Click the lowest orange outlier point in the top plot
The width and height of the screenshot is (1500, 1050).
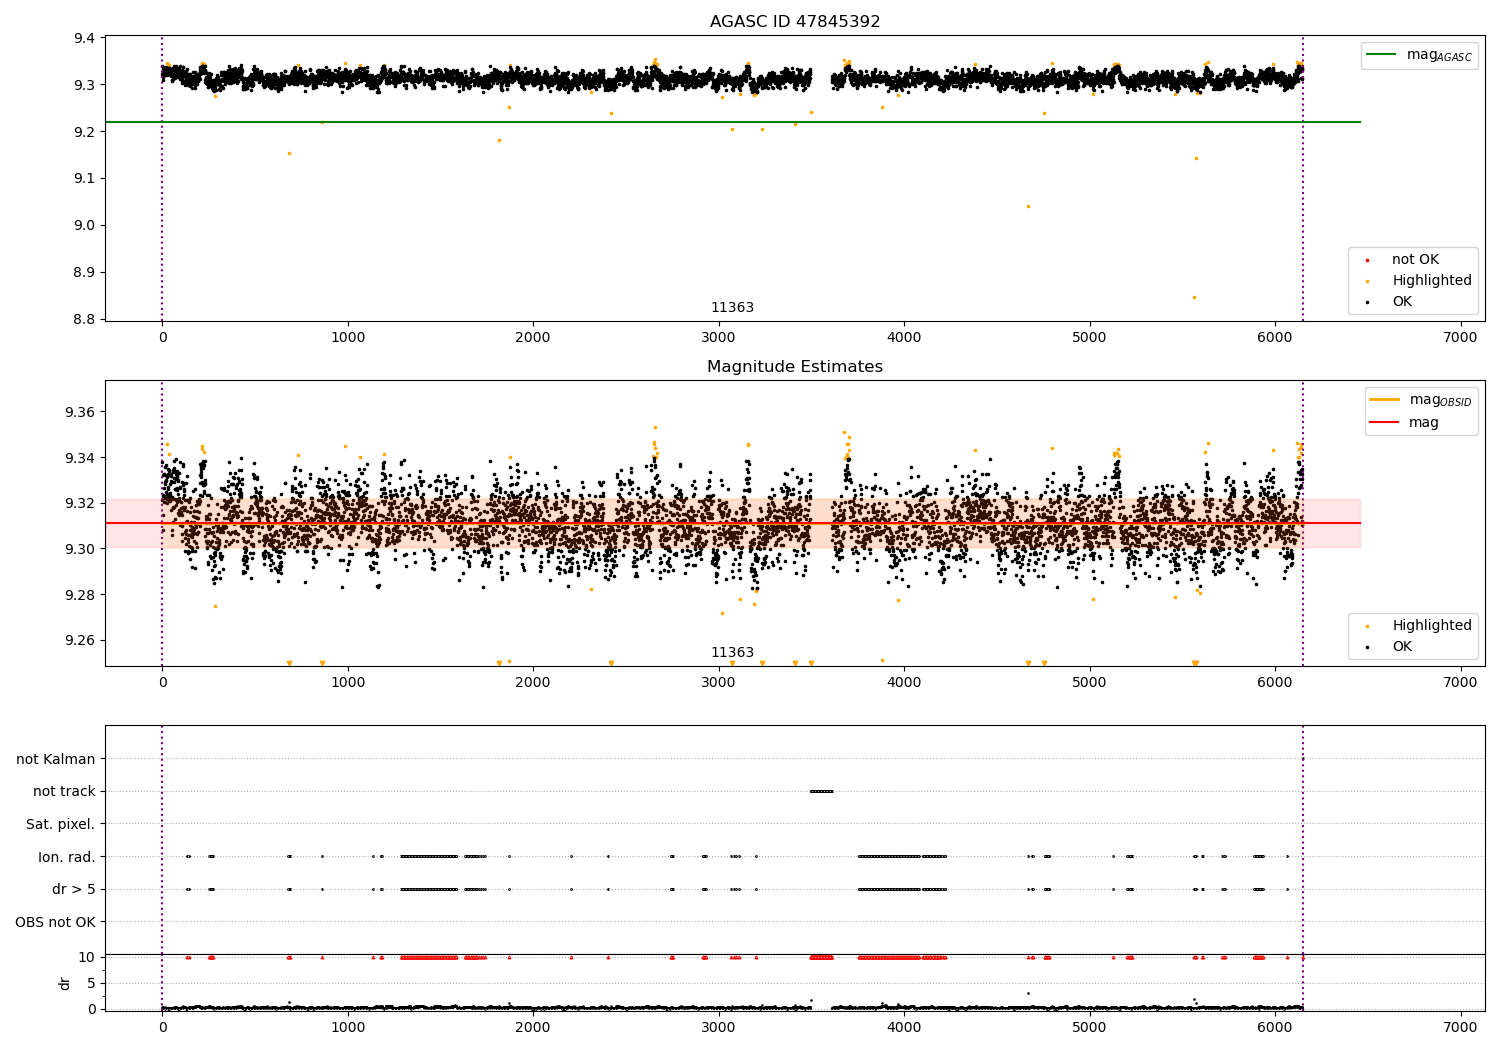(x=1194, y=297)
